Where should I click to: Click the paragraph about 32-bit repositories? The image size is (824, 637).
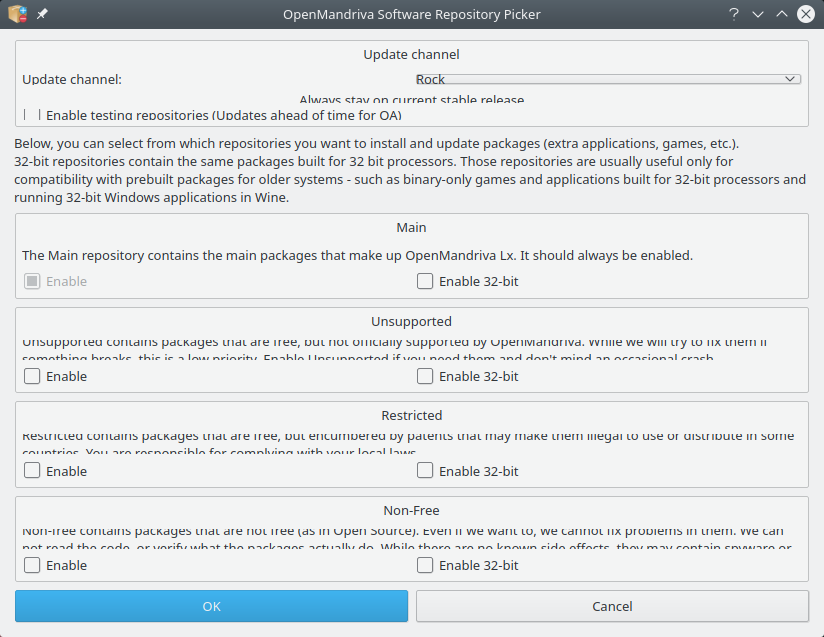(x=410, y=170)
